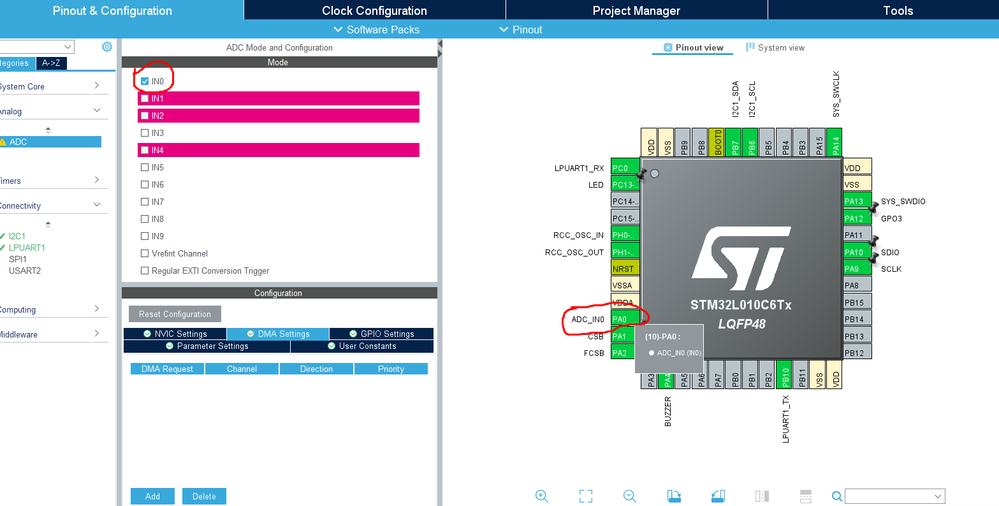Enable the IN5 ADC channel checkbox
This screenshot has width=999, height=506.
point(145,167)
